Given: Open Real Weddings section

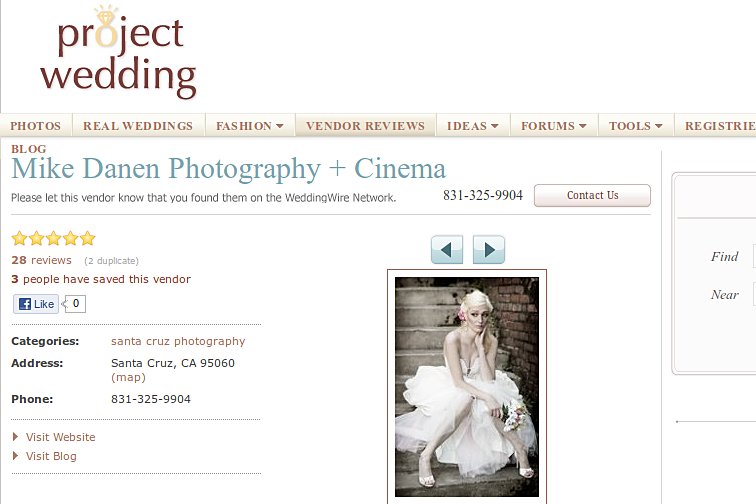Looking at the screenshot, I should pyautogui.click(x=138, y=126).
